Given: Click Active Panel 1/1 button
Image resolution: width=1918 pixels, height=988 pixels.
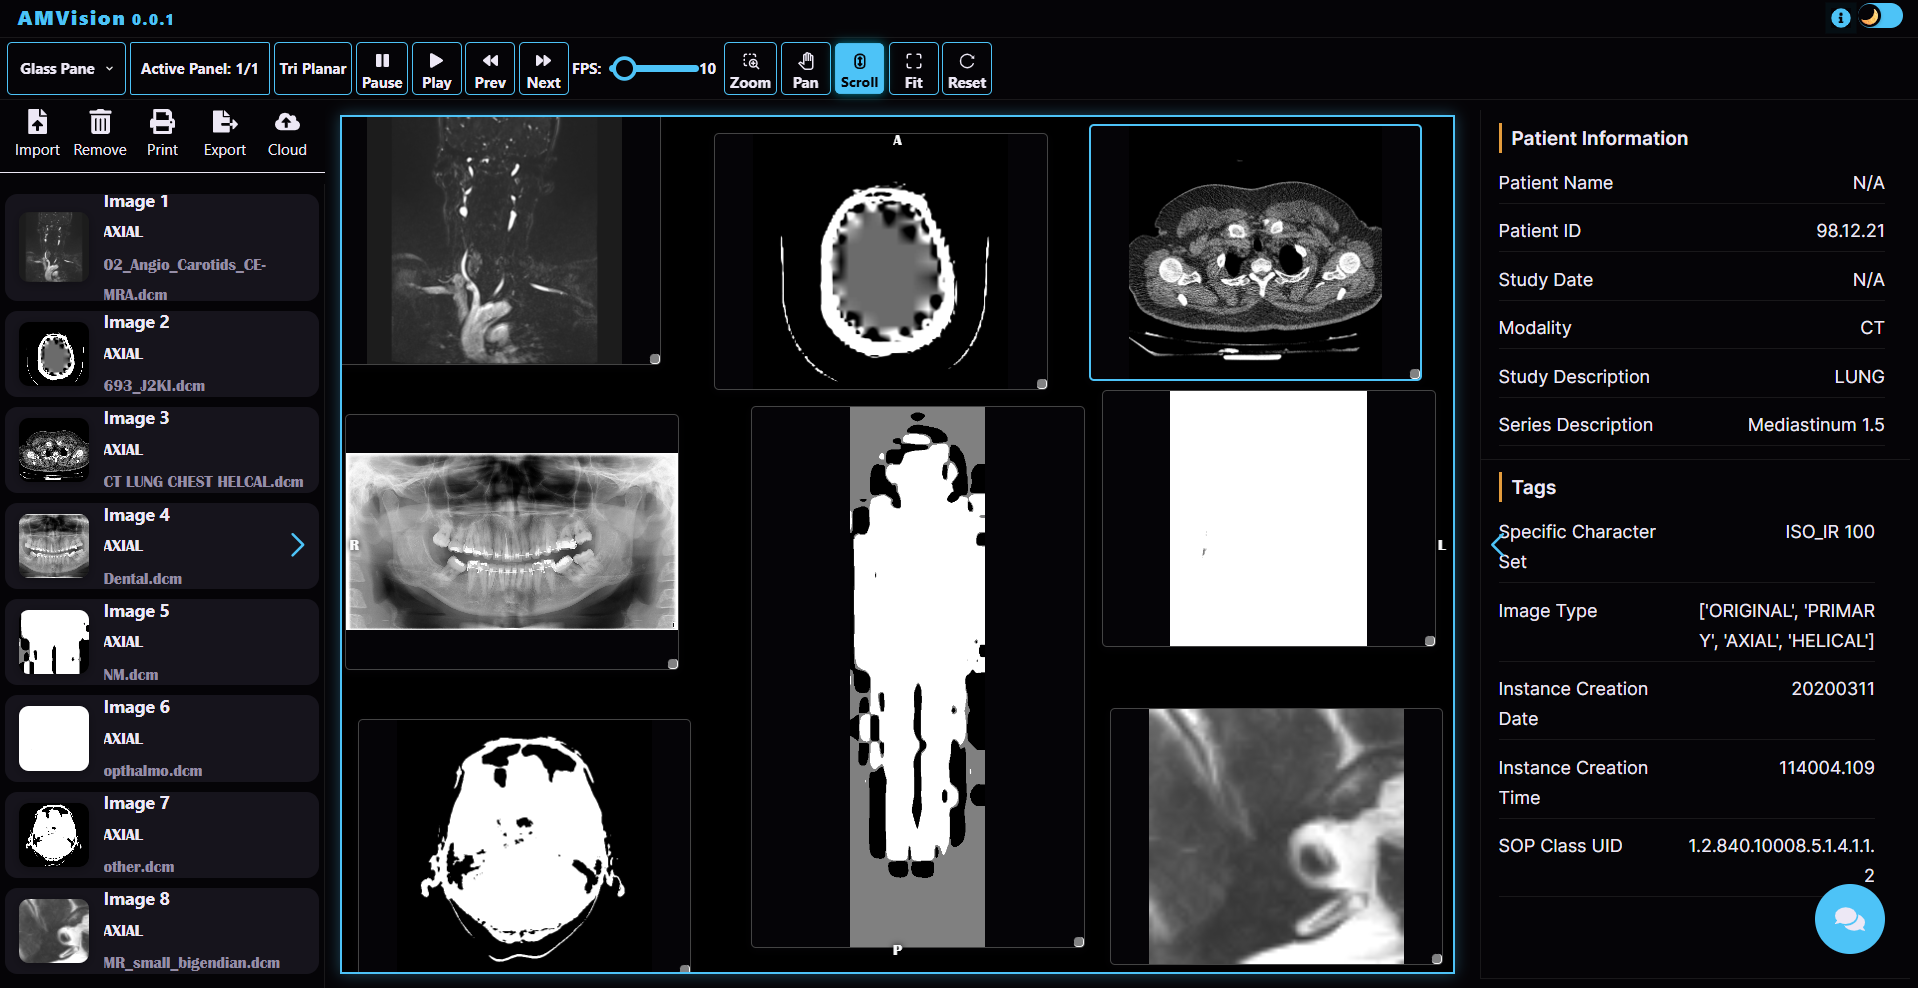Looking at the screenshot, I should [200, 69].
